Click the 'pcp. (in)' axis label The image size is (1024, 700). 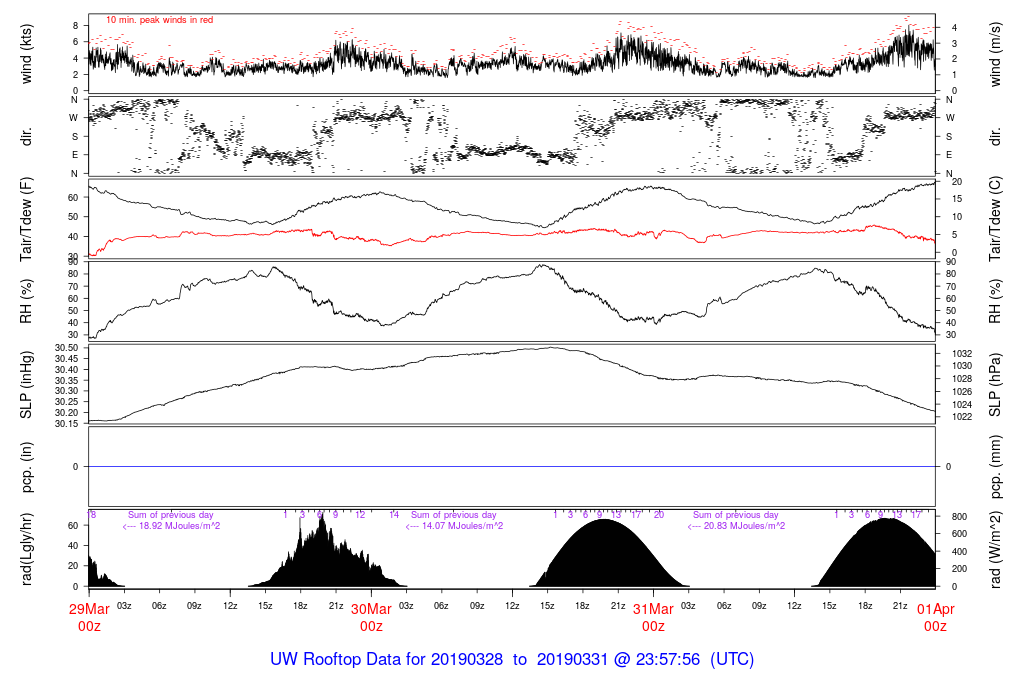pyautogui.click(x=27, y=467)
